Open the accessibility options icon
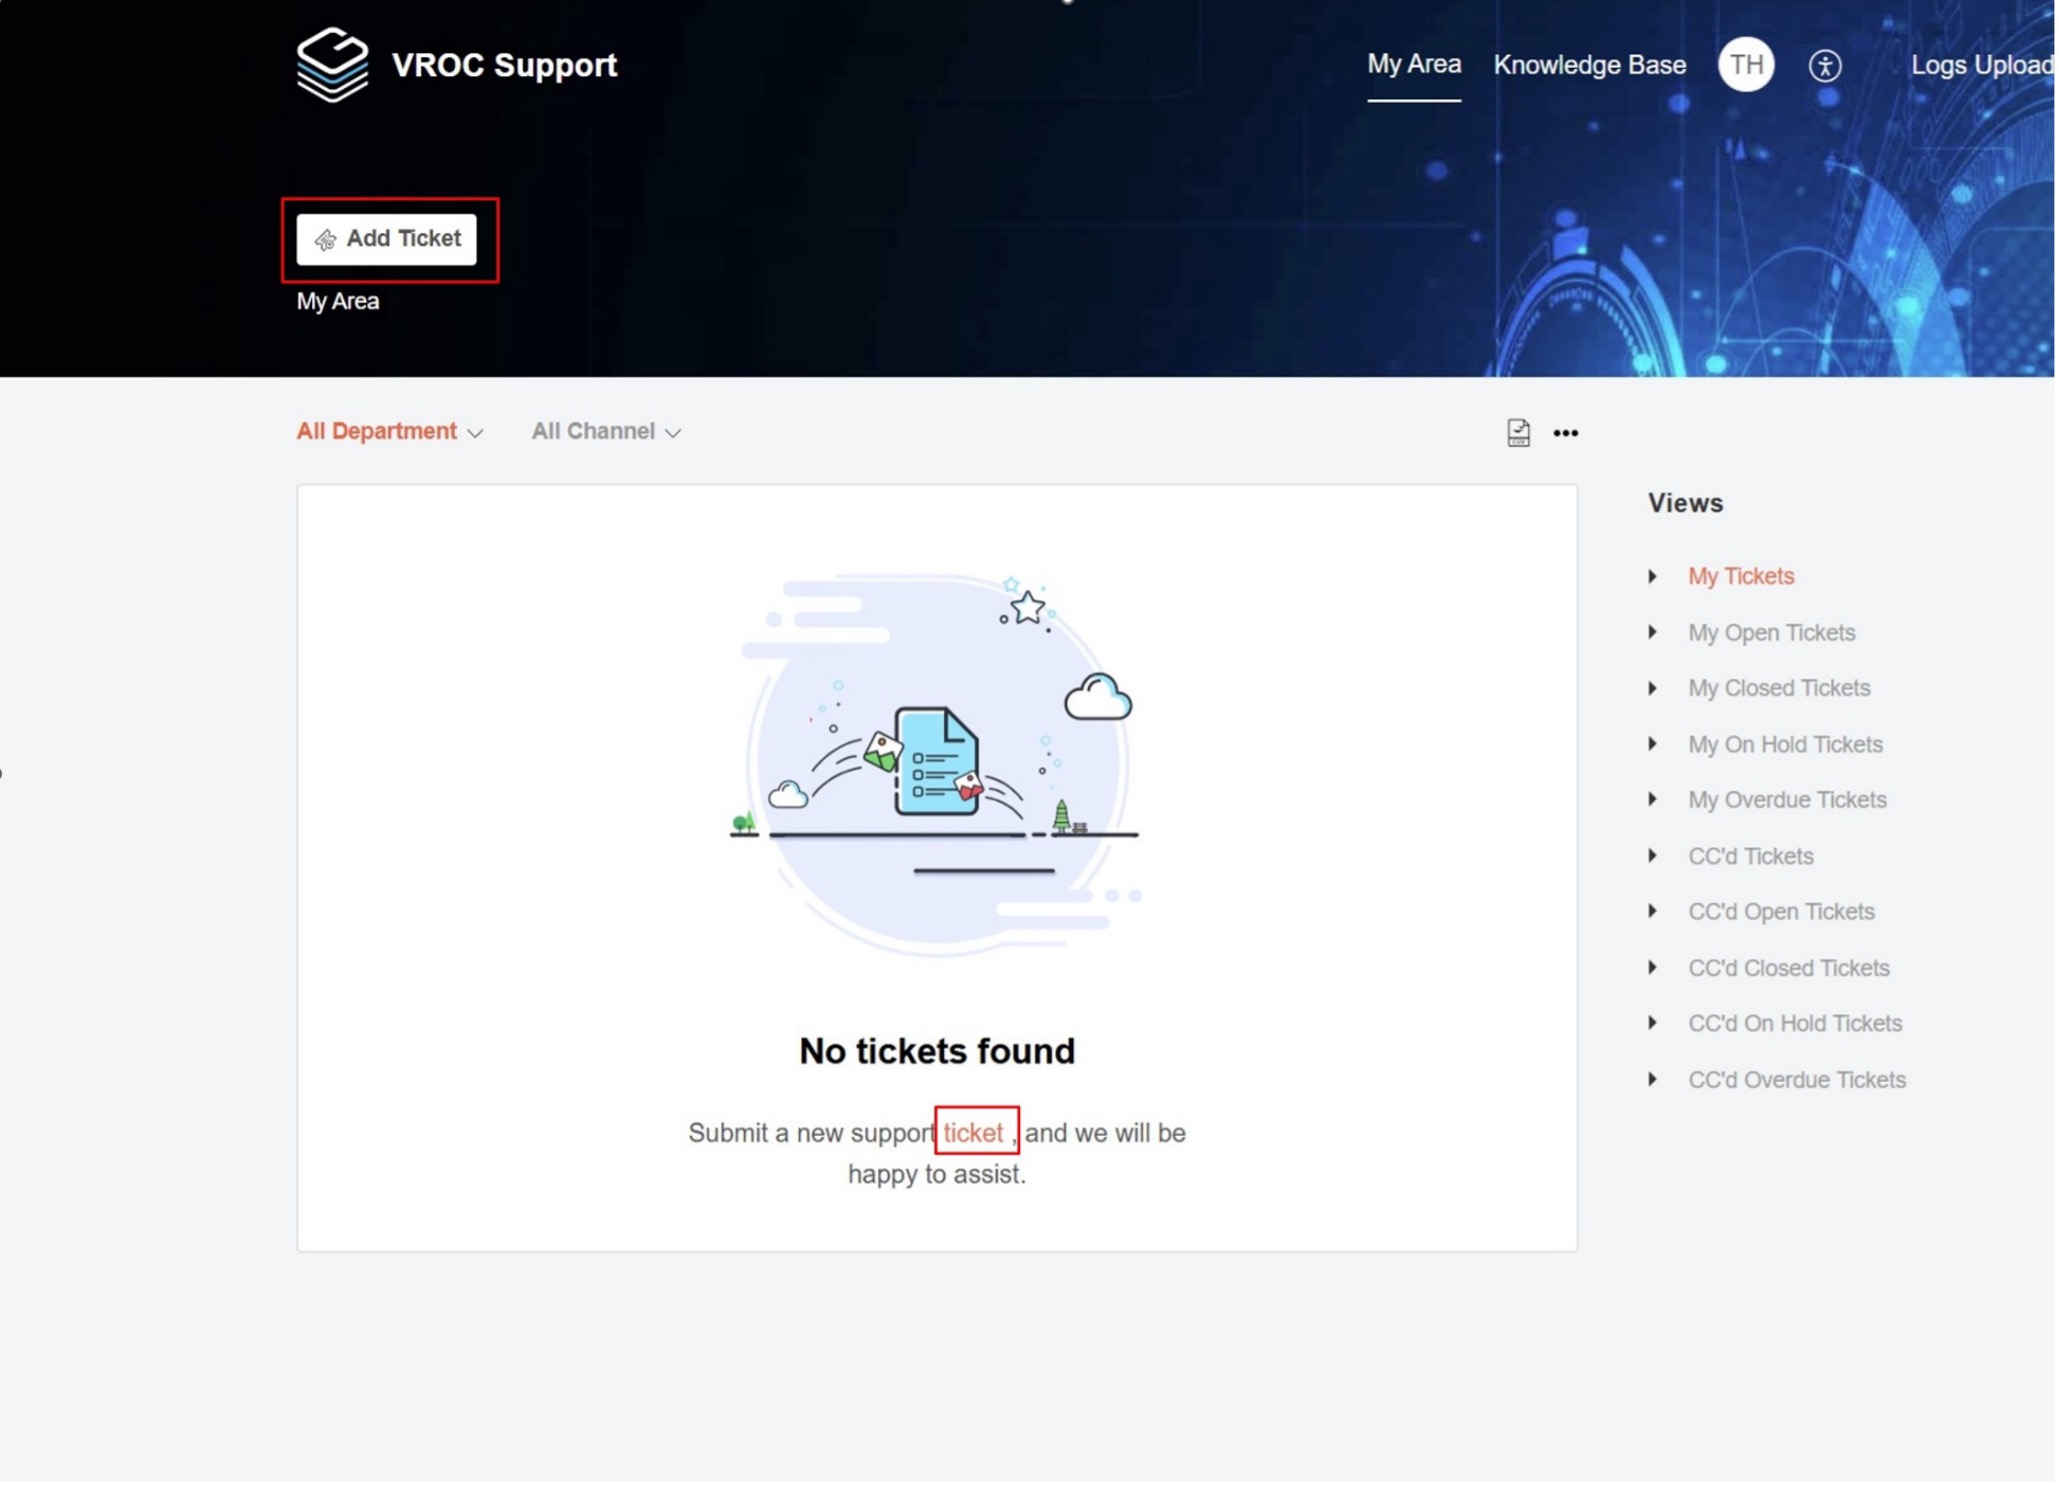Image resolution: width=2059 pixels, height=1485 pixels. (1824, 66)
